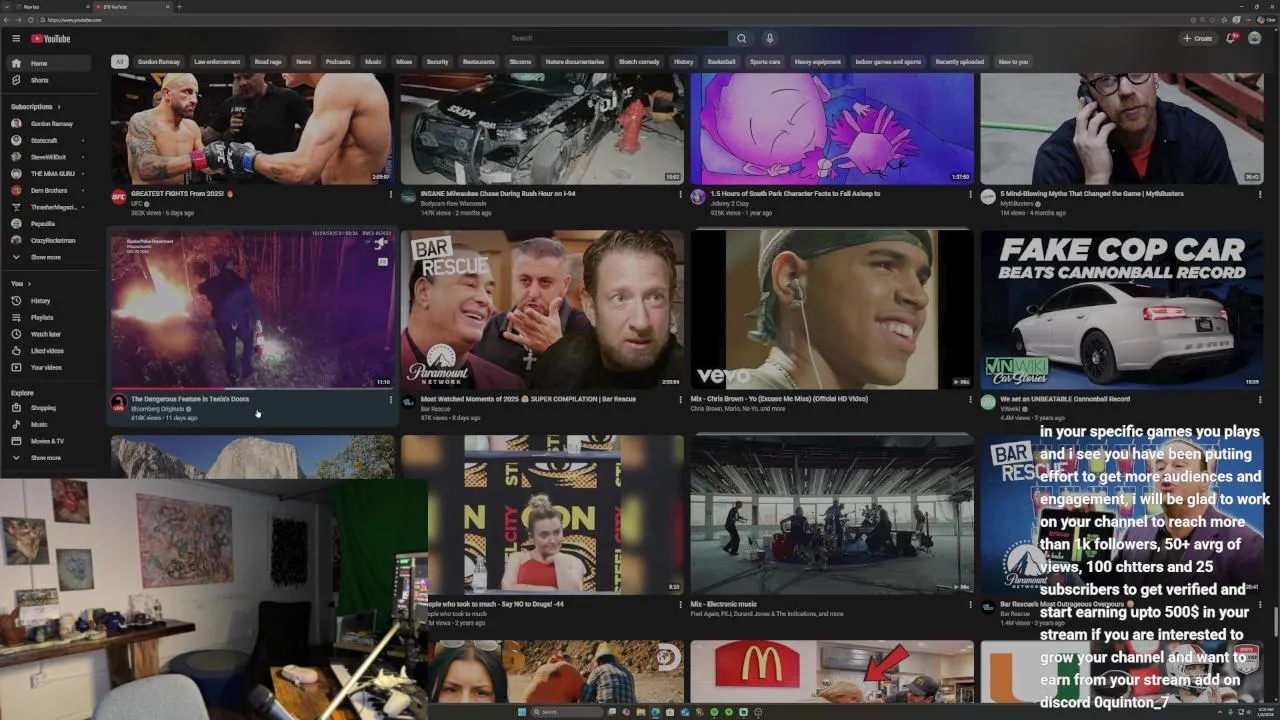Open Shorts from the sidebar

coord(50,80)
